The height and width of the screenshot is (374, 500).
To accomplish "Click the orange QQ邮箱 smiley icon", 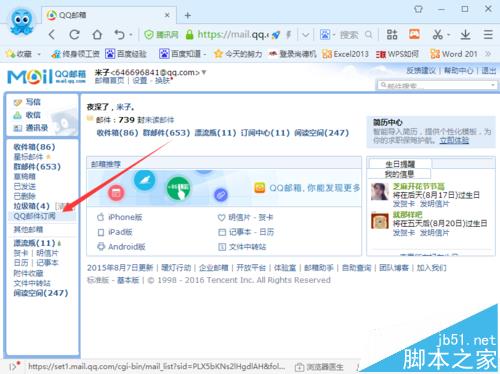I will [x=260, y=188].
